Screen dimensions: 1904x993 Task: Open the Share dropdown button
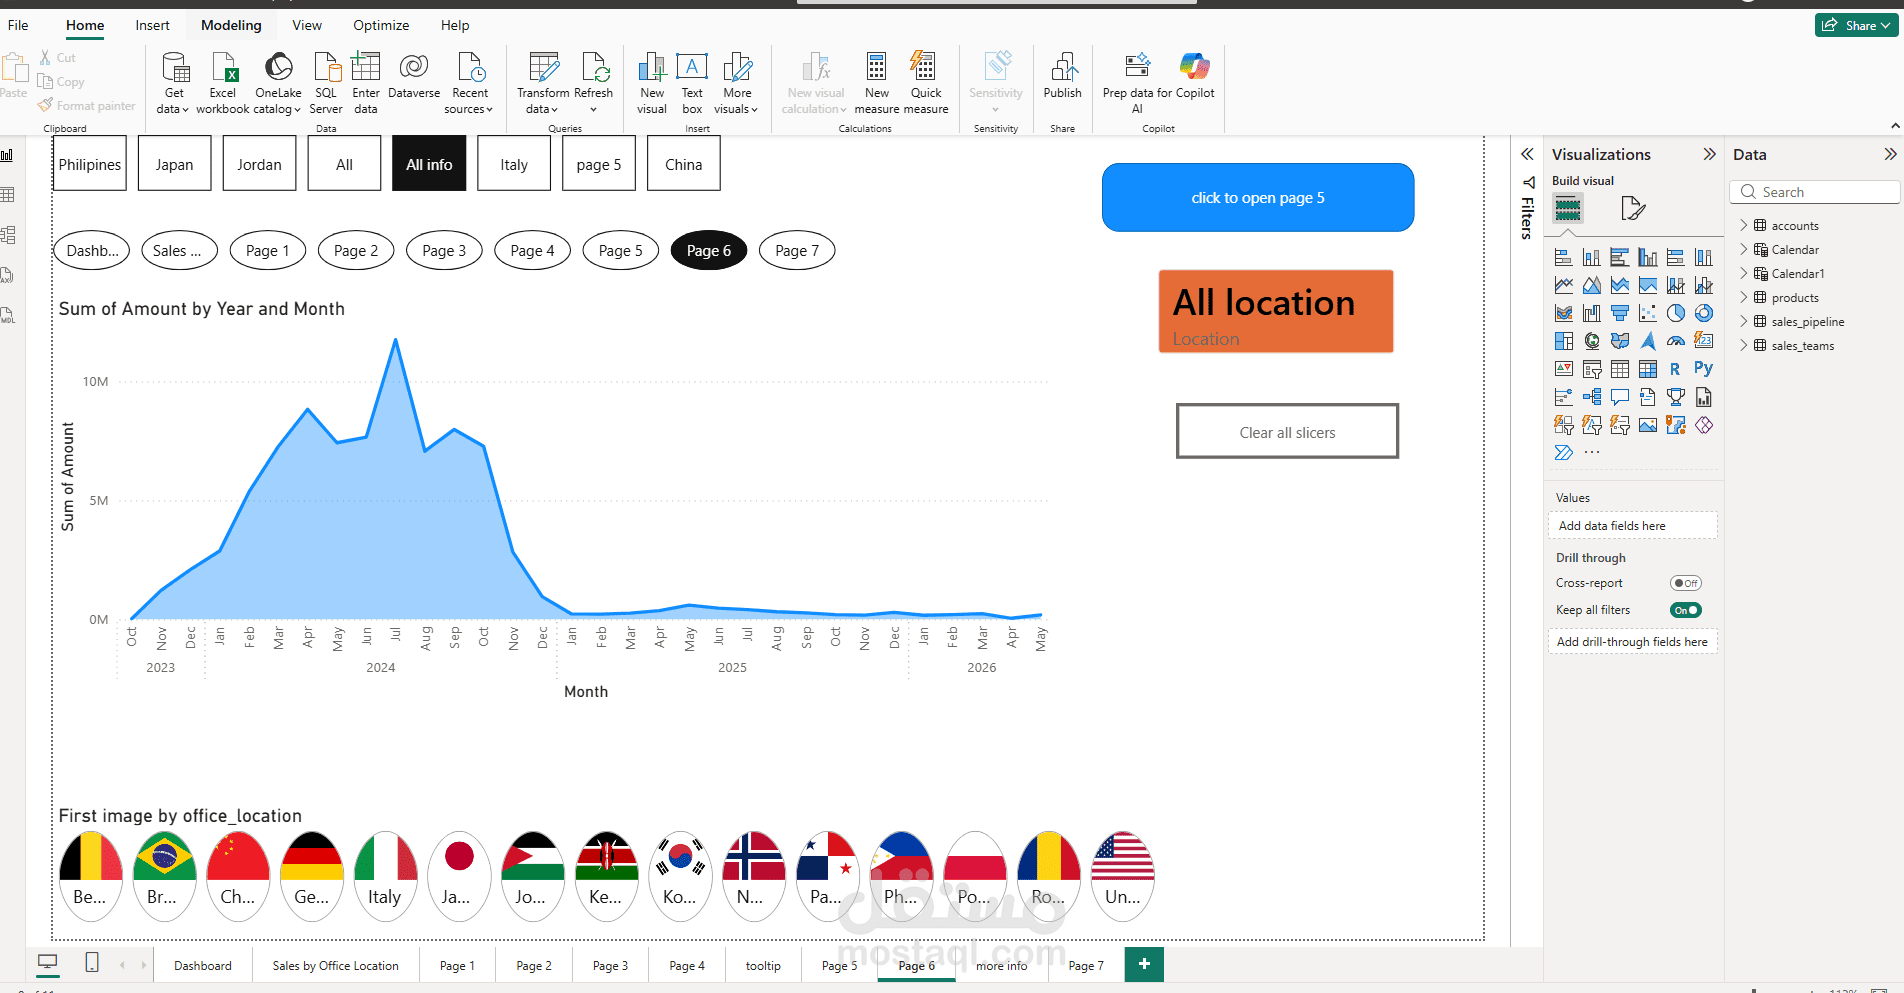coord(1856,25)
